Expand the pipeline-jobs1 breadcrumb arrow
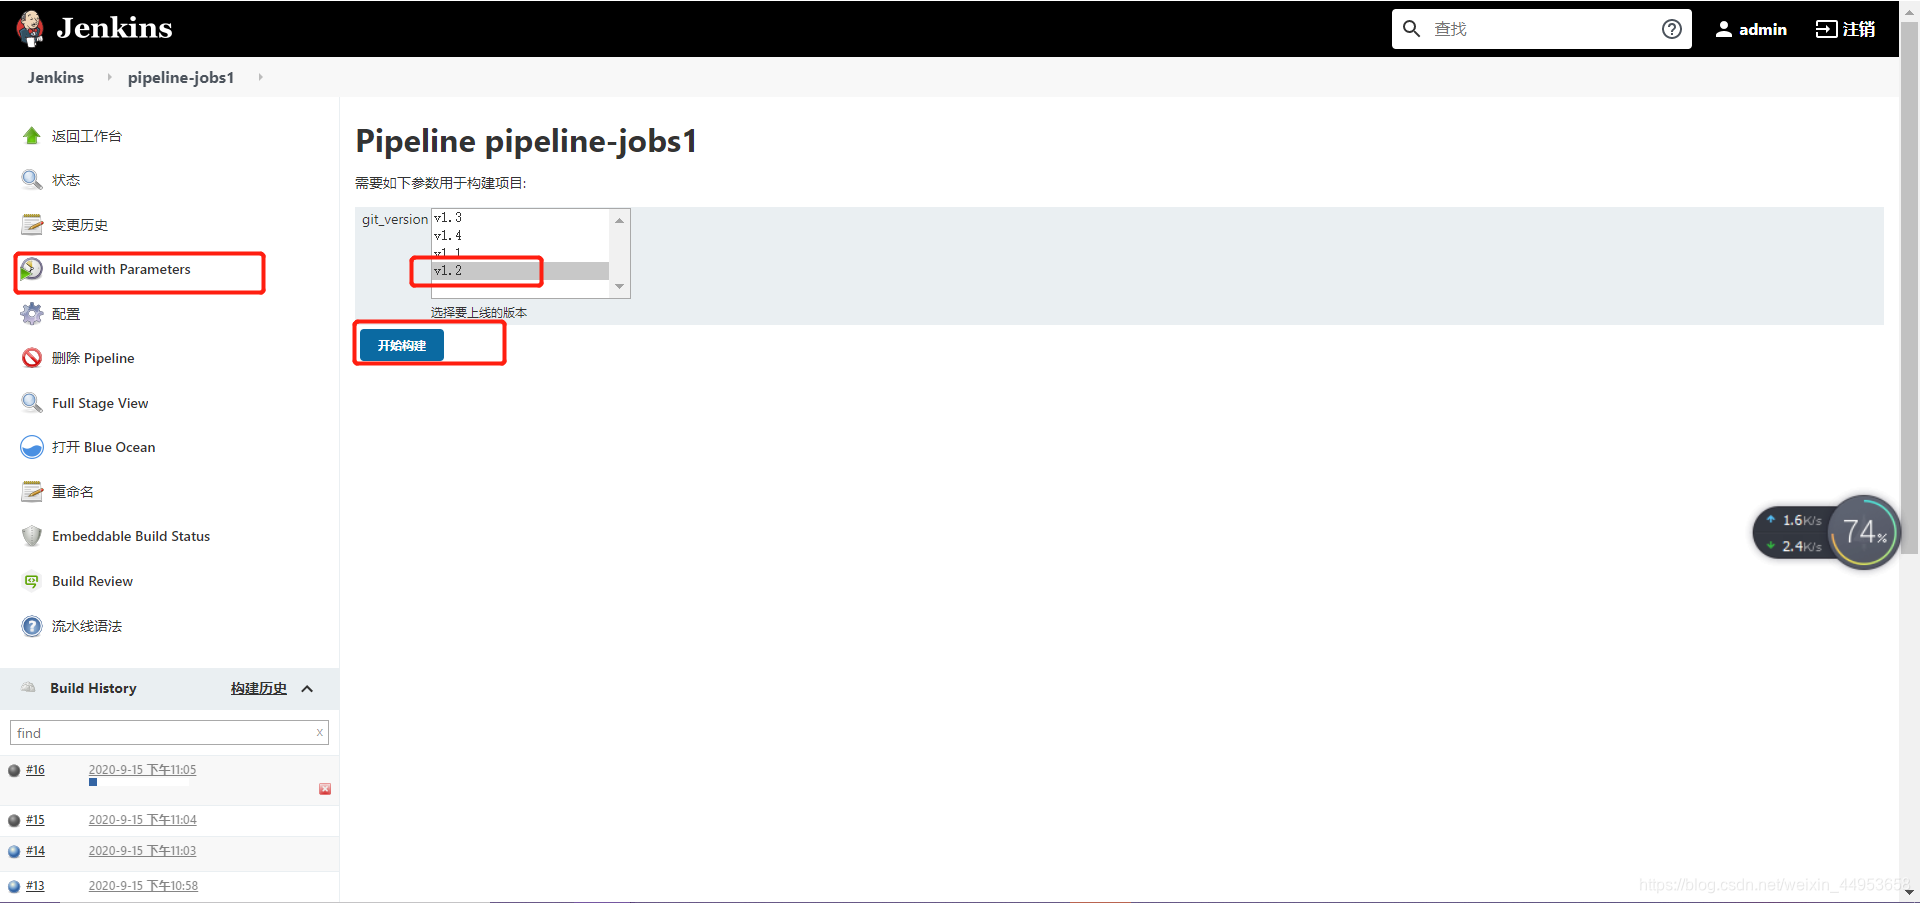 [260, 77]
